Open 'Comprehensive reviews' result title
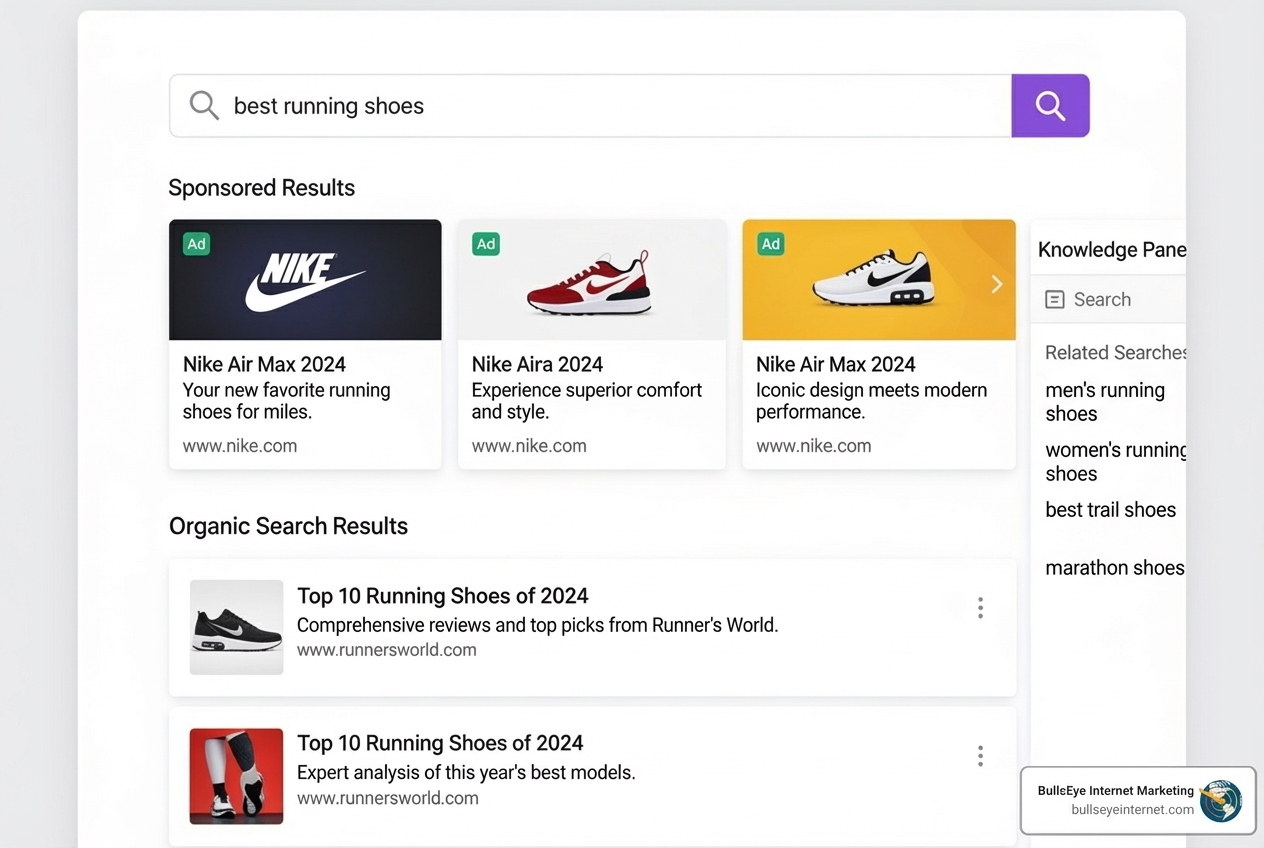This screenshot has height=848, width=1264. (x=443, y=596)
